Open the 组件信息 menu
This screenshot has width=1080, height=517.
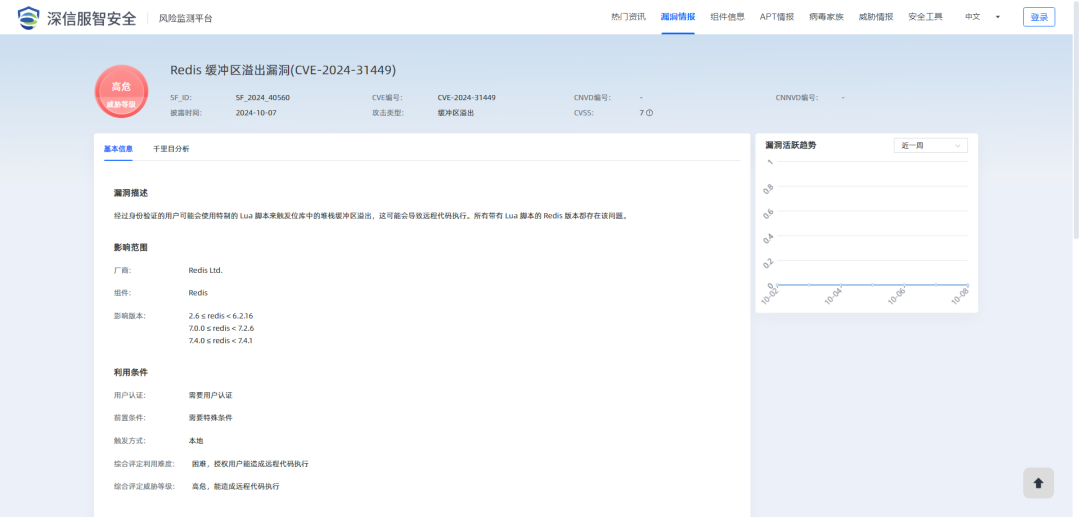[x=727, y=17]
